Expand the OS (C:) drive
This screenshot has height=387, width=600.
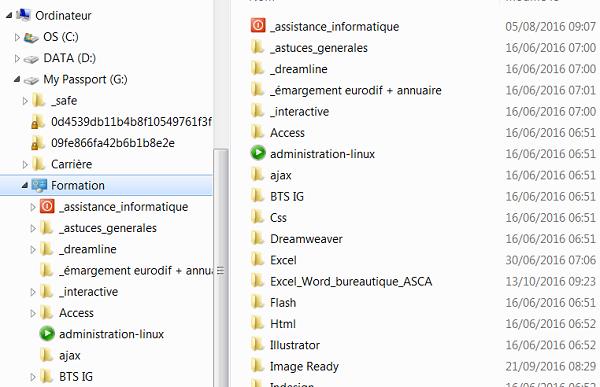pos(17,37)
